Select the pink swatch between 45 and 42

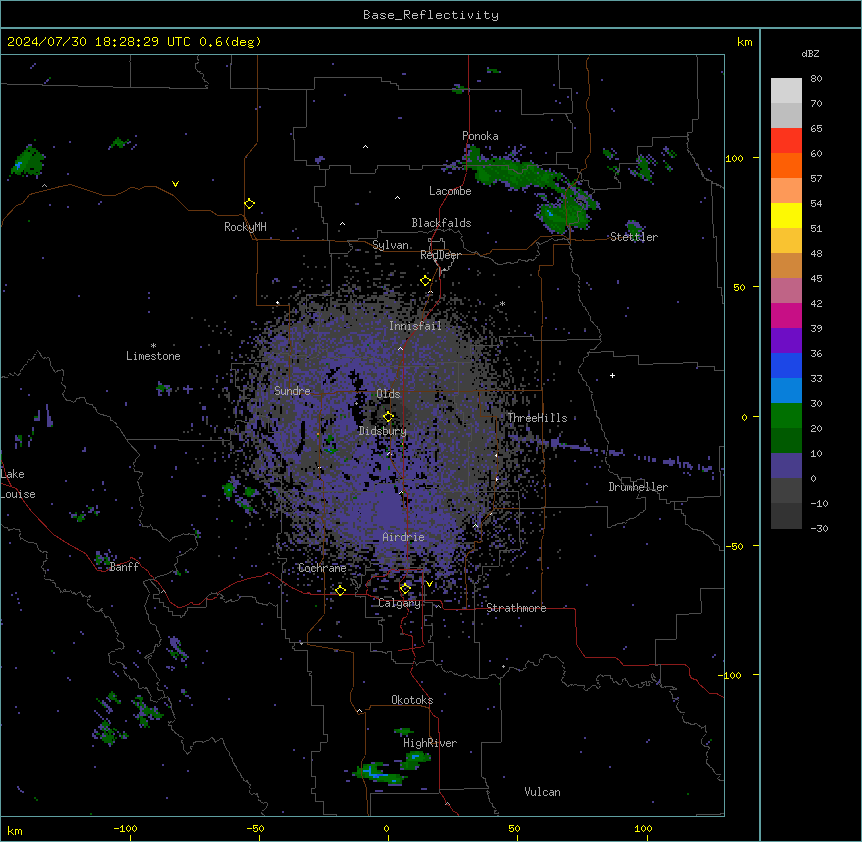click(786, 291)
